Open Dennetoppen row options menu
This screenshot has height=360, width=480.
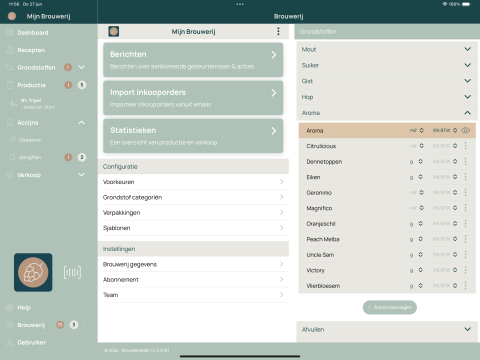[465, 161]
